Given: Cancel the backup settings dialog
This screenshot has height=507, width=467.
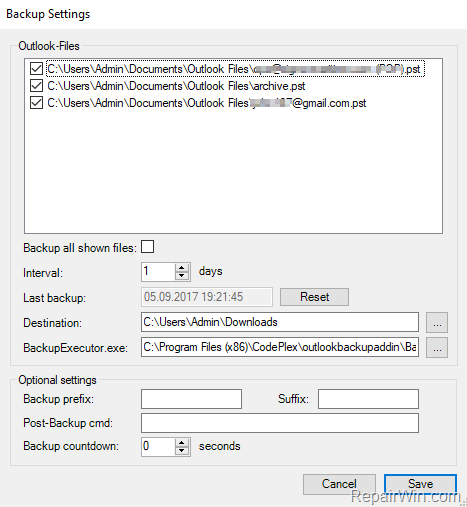Looking at the screenshot, I should pos(339,484).
